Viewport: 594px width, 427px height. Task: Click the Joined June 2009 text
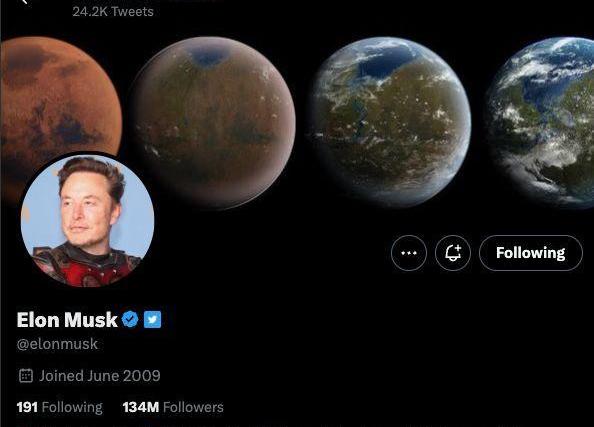pos(100,375)
